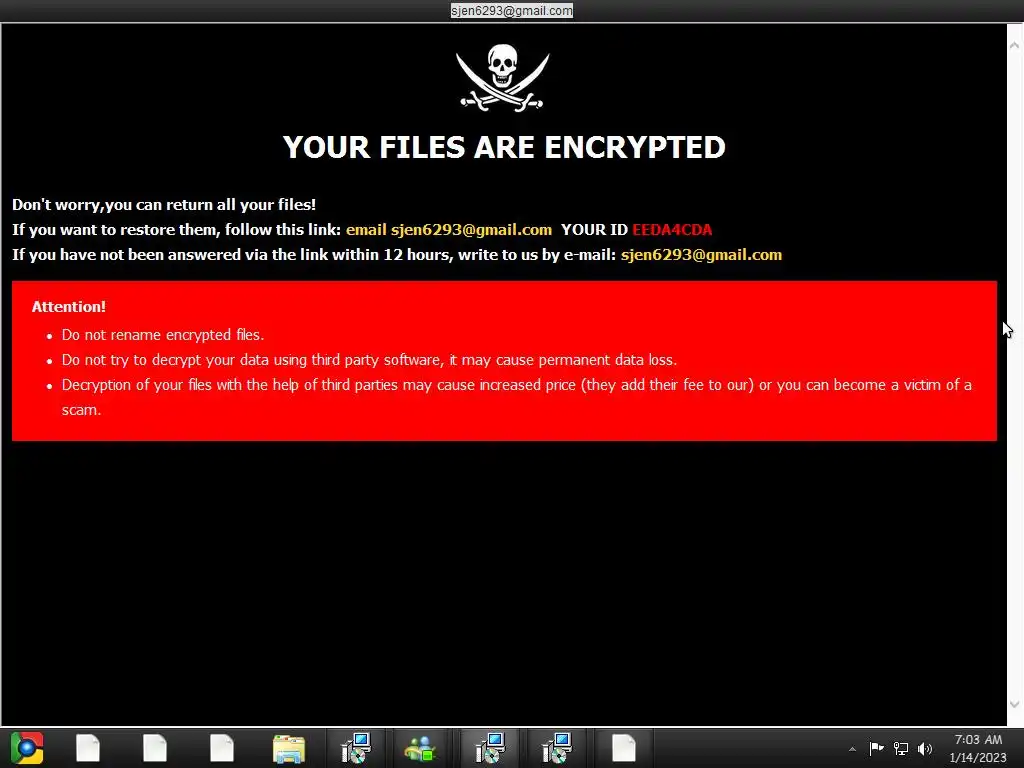Click the blank document icon next to Chrome

[x=88, y=748]
